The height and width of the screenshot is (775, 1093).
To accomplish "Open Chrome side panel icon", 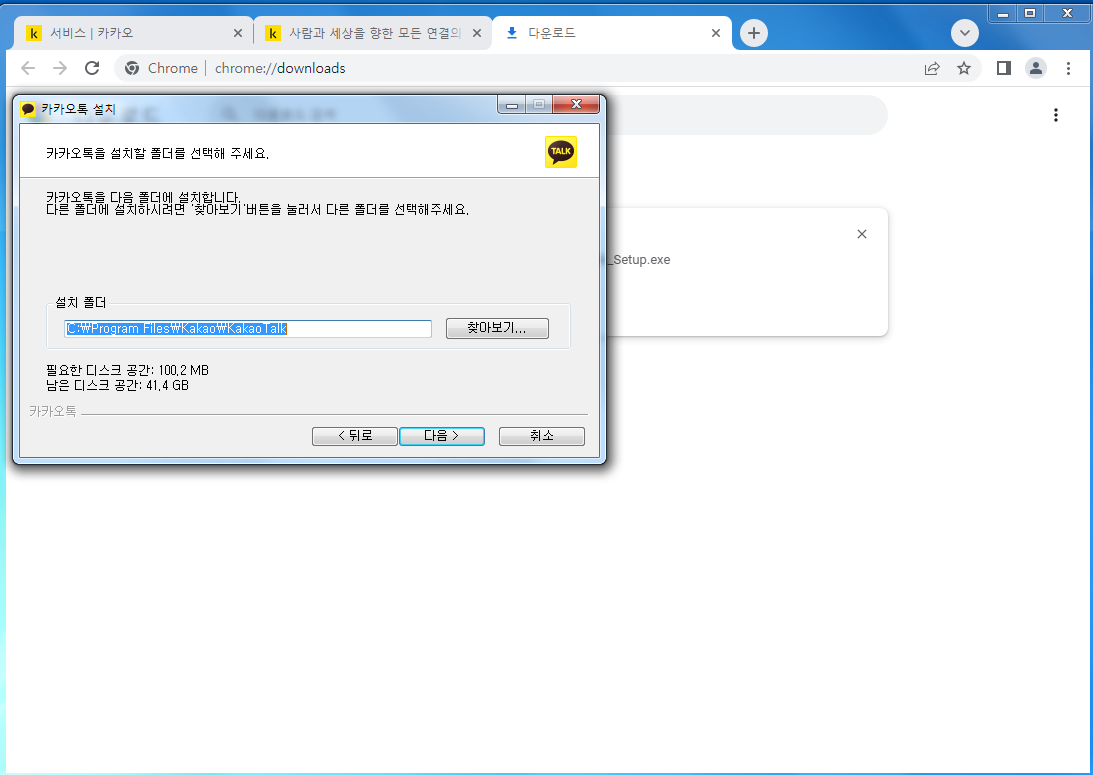I will [1004, 68].
